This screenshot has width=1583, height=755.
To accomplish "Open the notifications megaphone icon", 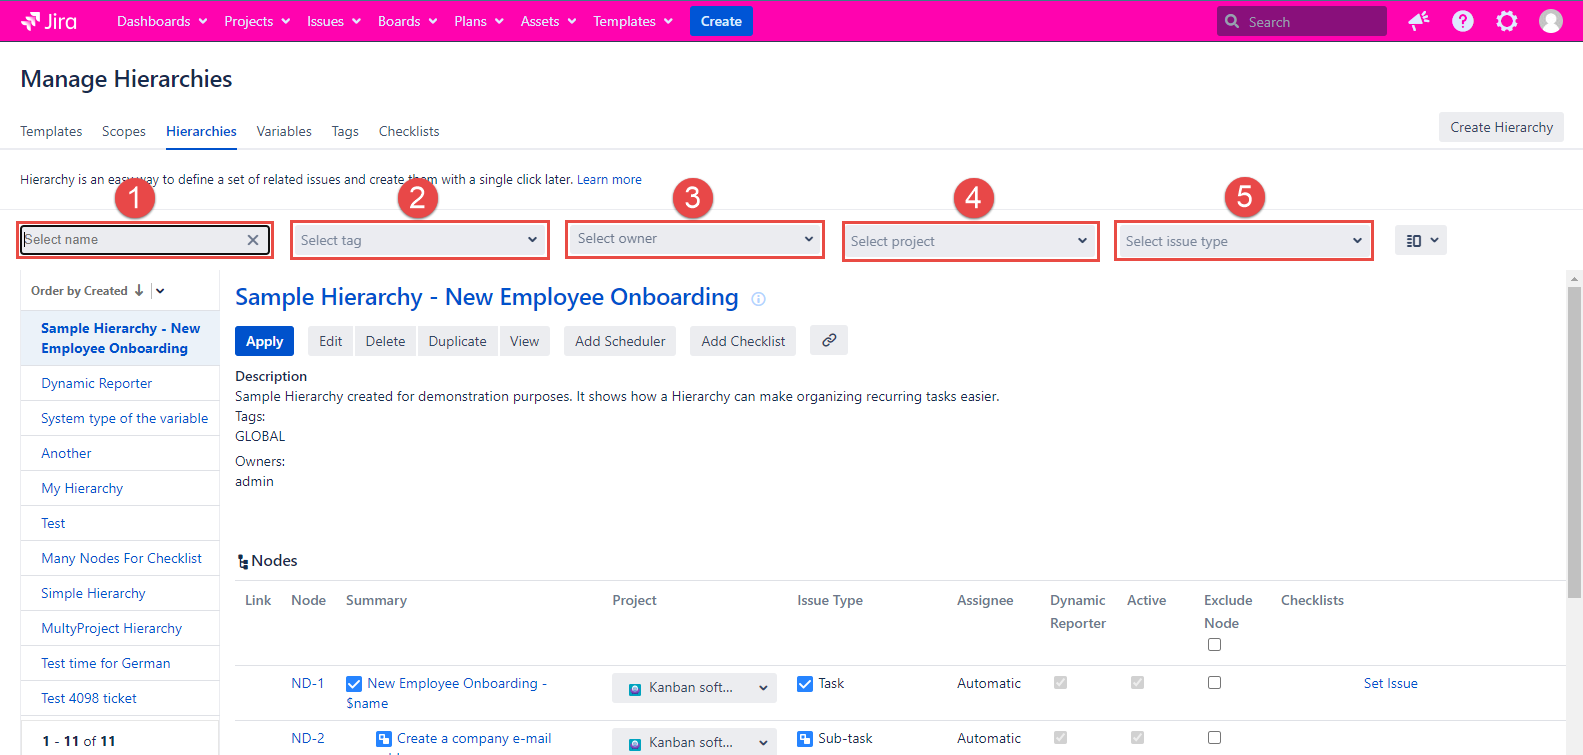I will click(x=1418, y=21).
